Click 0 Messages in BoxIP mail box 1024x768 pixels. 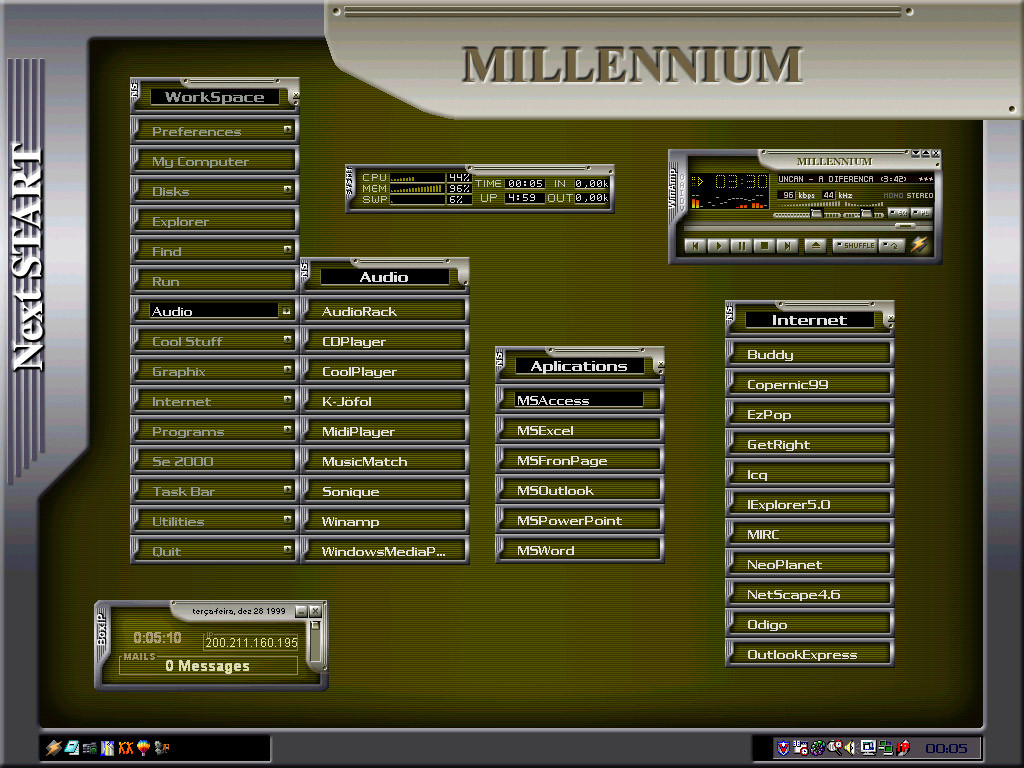[x=208, y=665]
